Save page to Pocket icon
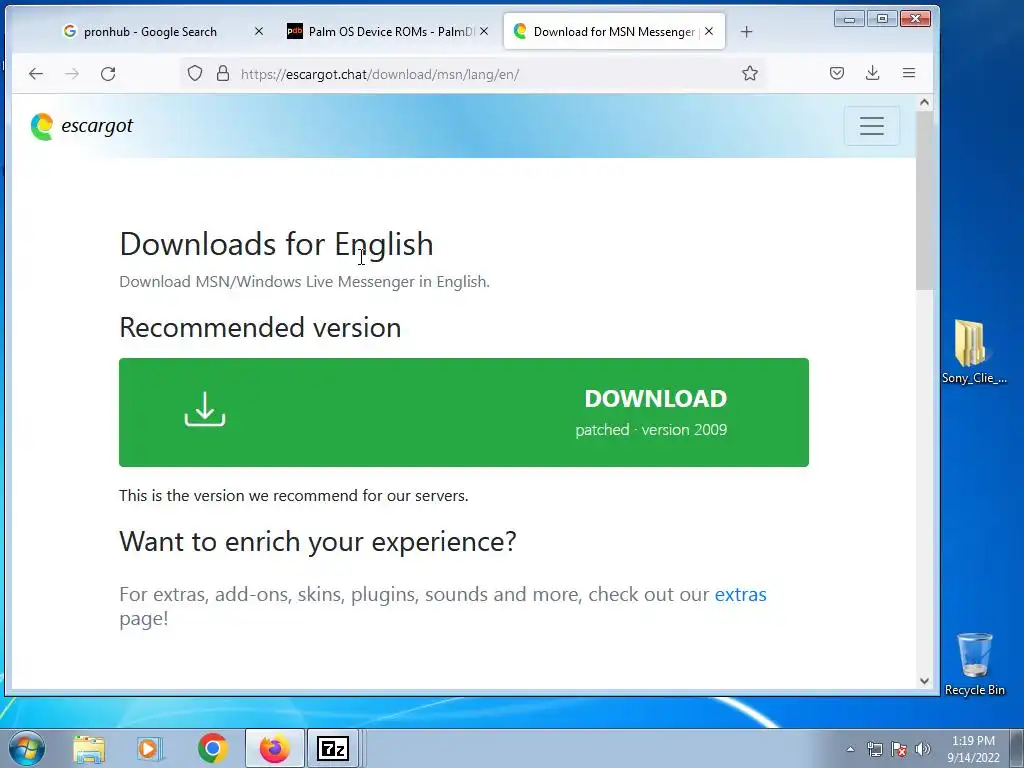This screenshot has width=1024, height=768. pos(837,73)
